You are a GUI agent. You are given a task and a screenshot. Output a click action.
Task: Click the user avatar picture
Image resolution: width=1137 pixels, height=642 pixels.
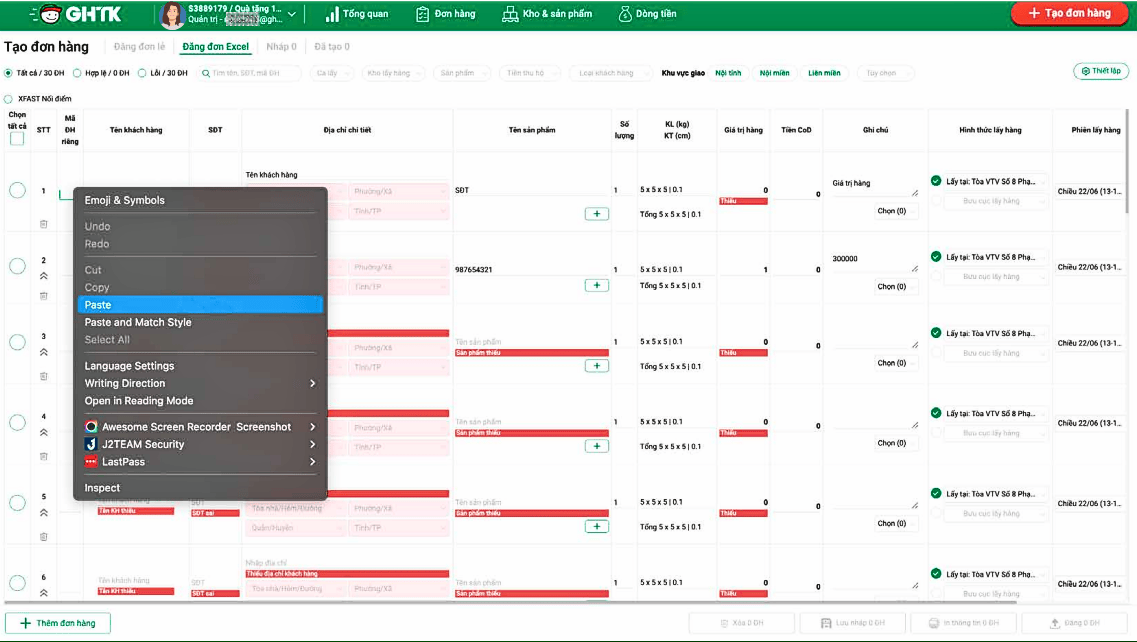[172, 15]
